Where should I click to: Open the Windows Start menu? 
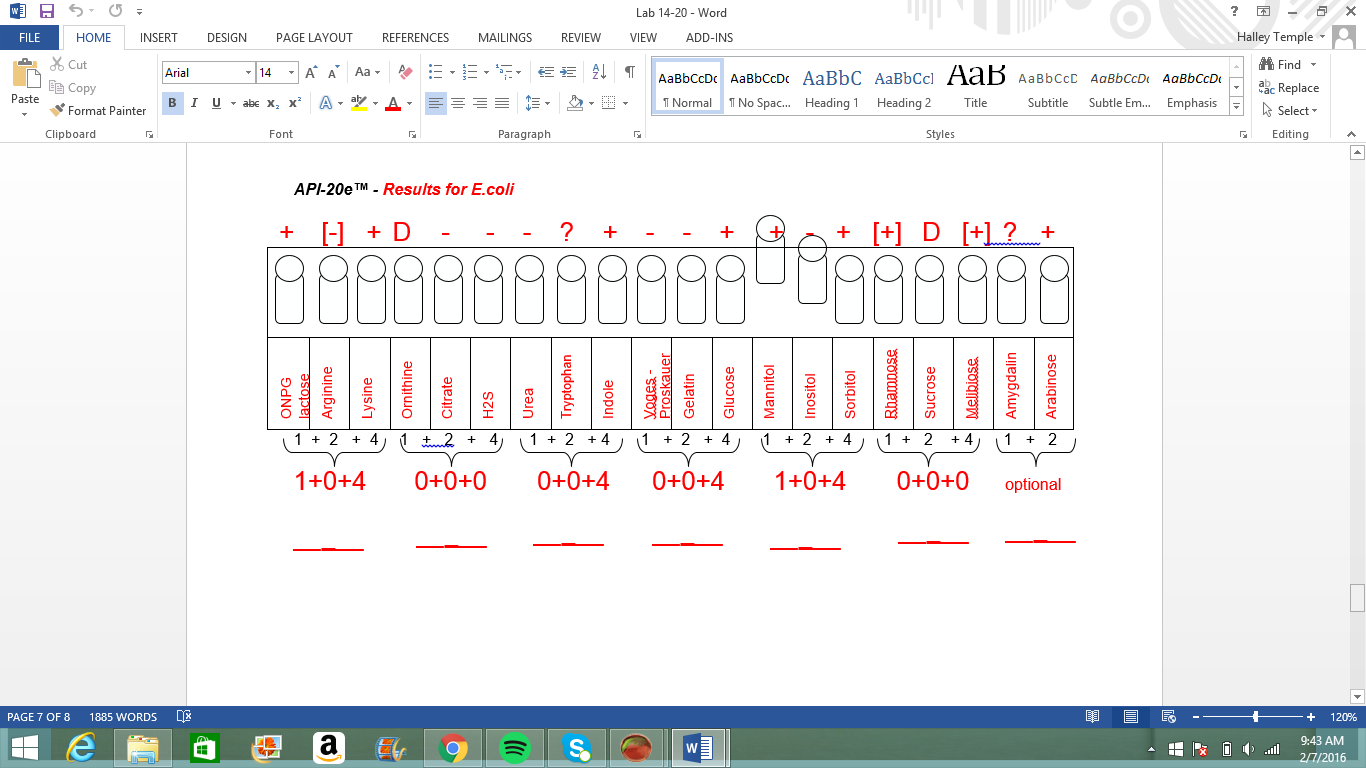[24, 747]
